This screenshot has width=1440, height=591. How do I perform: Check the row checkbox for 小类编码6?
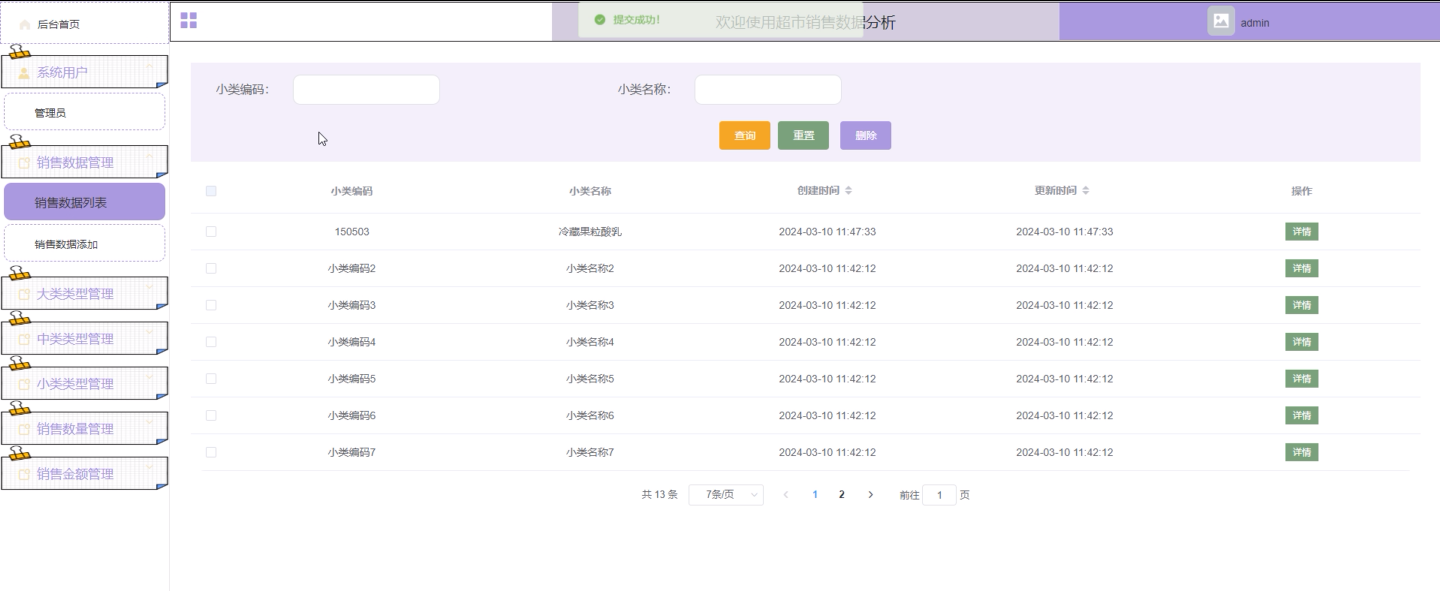[211, 415]
